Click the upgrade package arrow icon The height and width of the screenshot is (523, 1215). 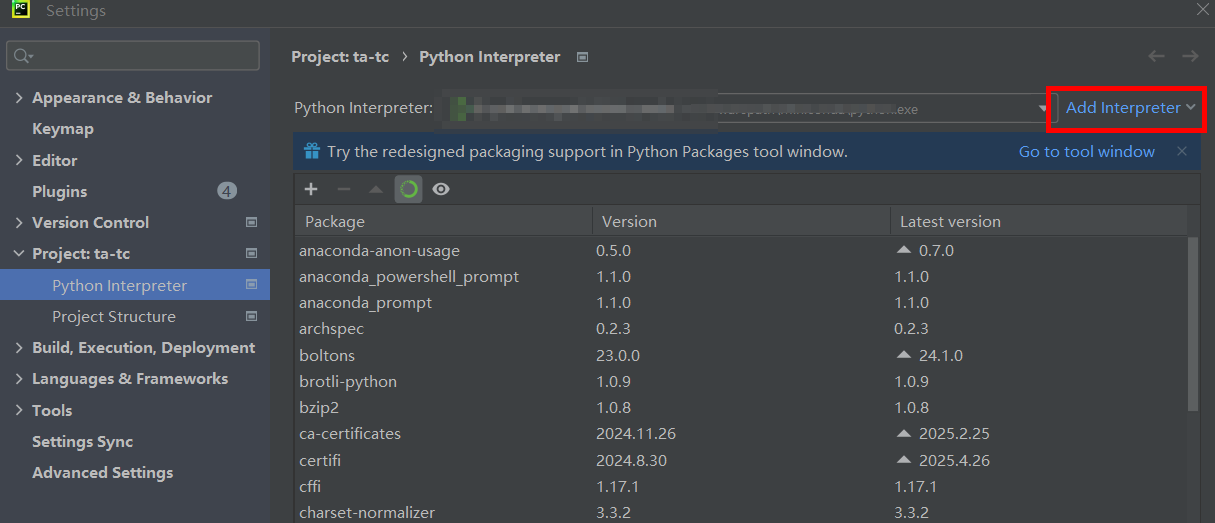(376, 189)
